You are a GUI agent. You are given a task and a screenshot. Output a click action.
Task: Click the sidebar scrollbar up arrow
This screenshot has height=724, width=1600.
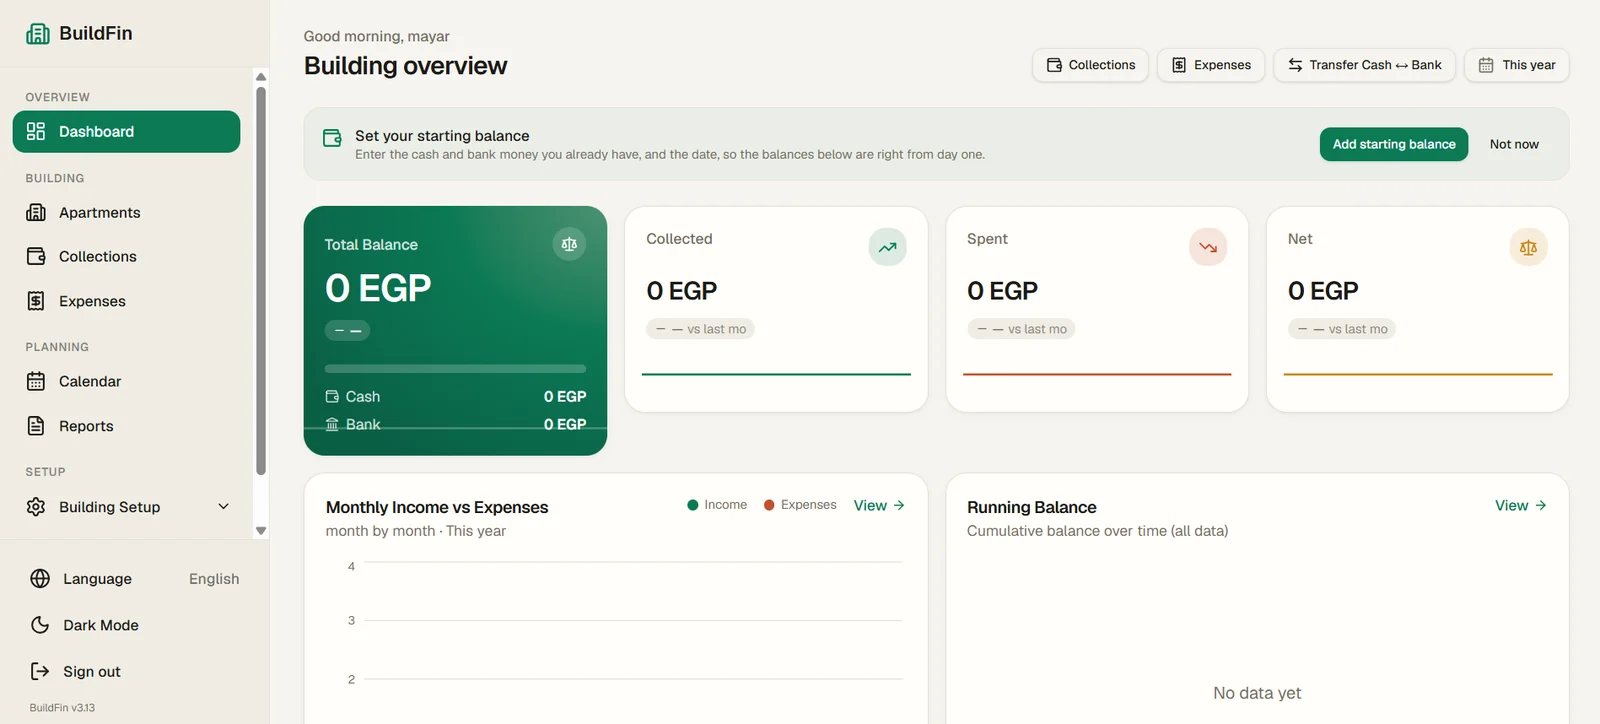261,77
